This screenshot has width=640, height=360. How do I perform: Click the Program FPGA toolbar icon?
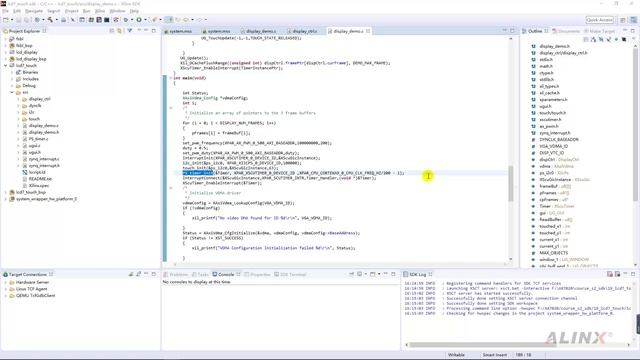[x=91, y=20]
